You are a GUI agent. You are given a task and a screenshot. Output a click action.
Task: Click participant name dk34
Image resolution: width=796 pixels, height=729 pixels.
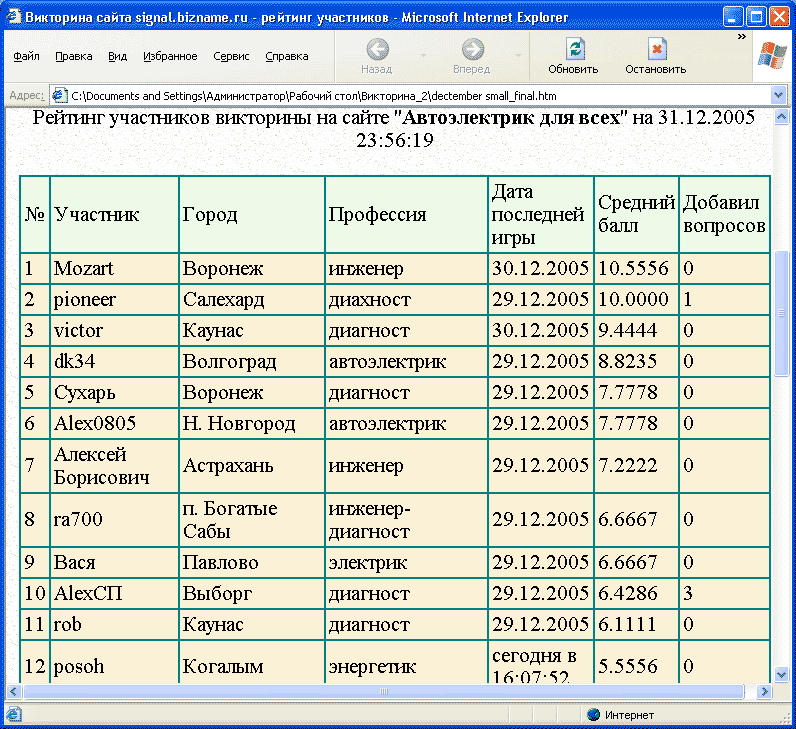coord(74,361)
